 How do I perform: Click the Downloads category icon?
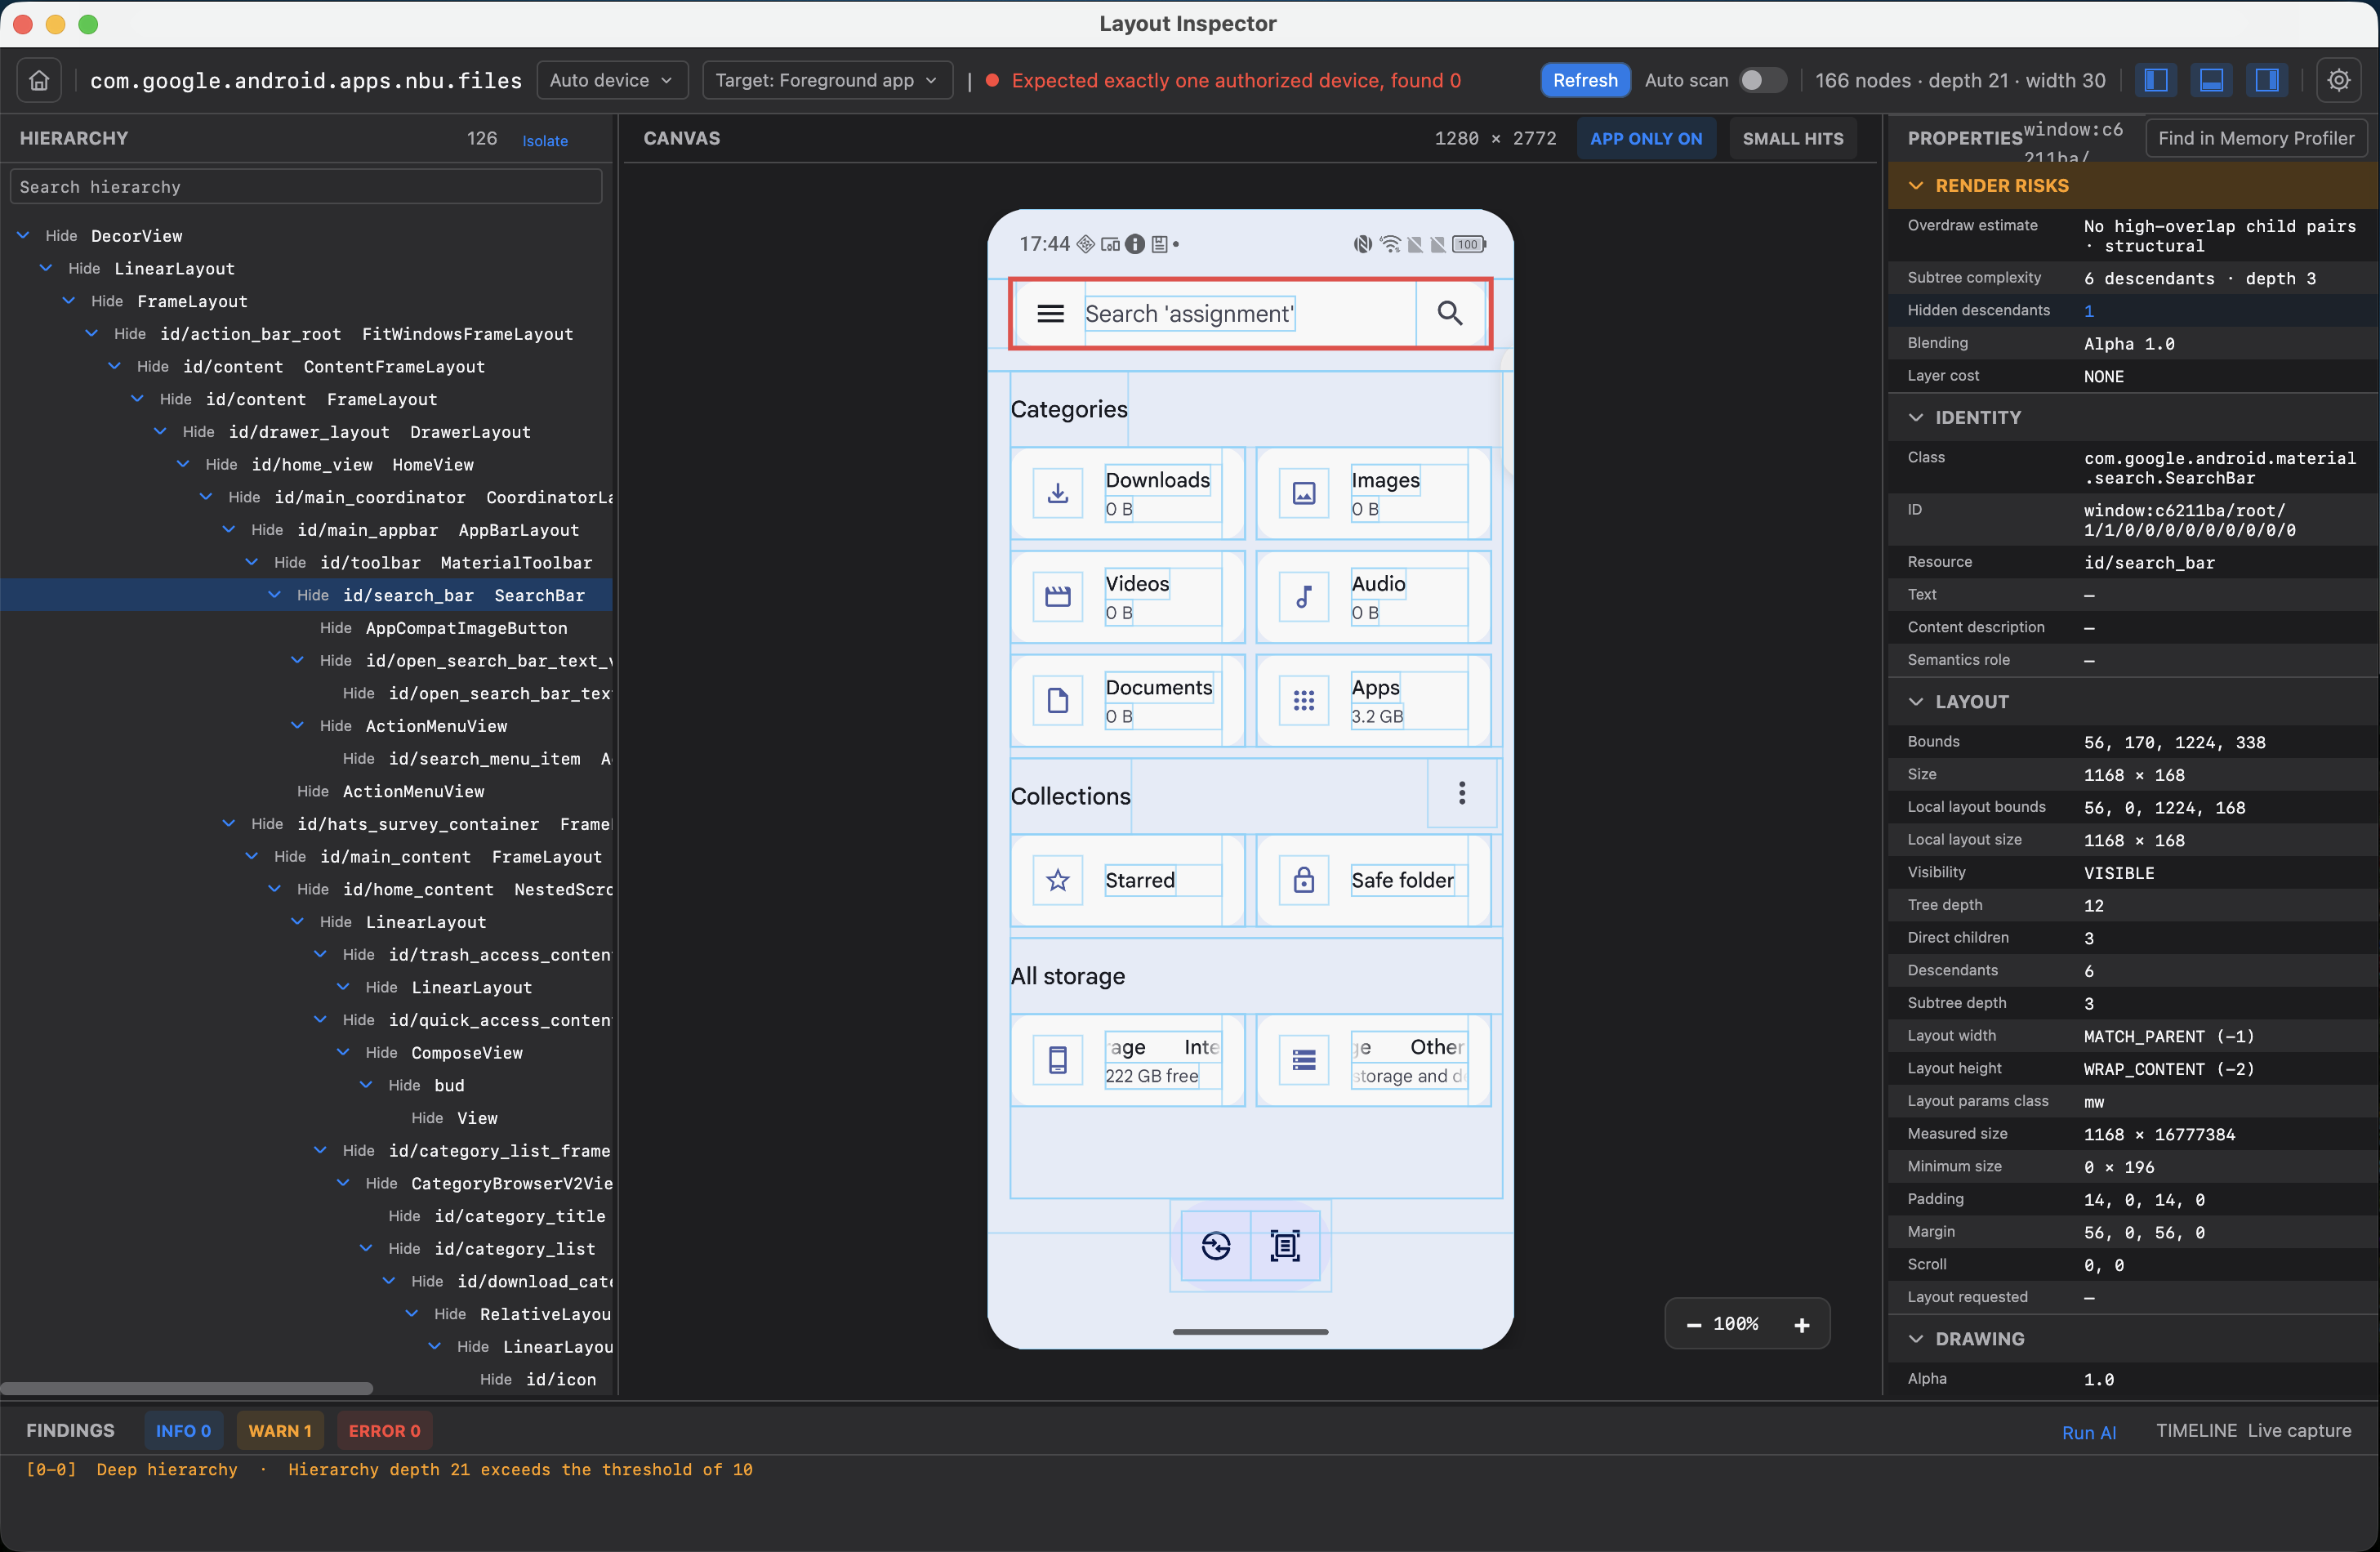(1058, 493)
